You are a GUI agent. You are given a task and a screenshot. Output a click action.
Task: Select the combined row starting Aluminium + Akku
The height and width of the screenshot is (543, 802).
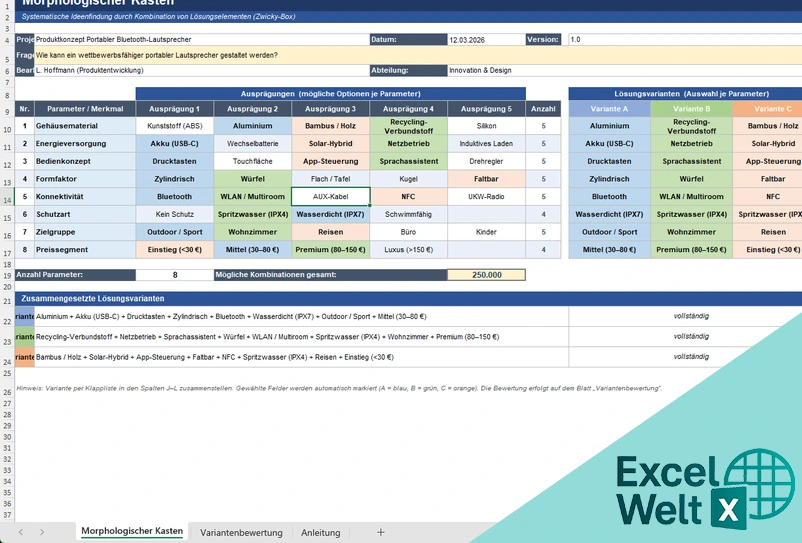[x=301, y=316]
